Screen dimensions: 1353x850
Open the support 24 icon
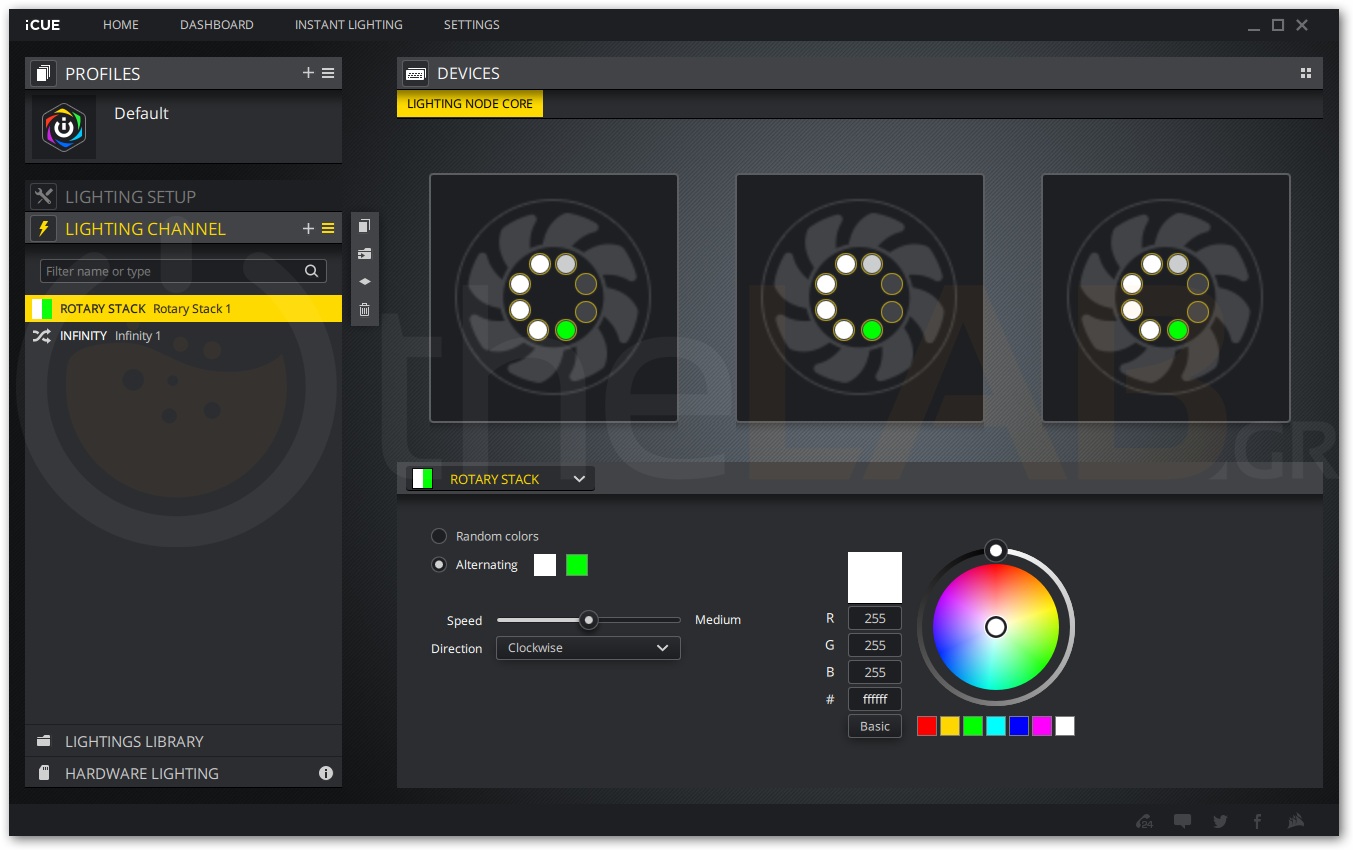point(1145,822)
